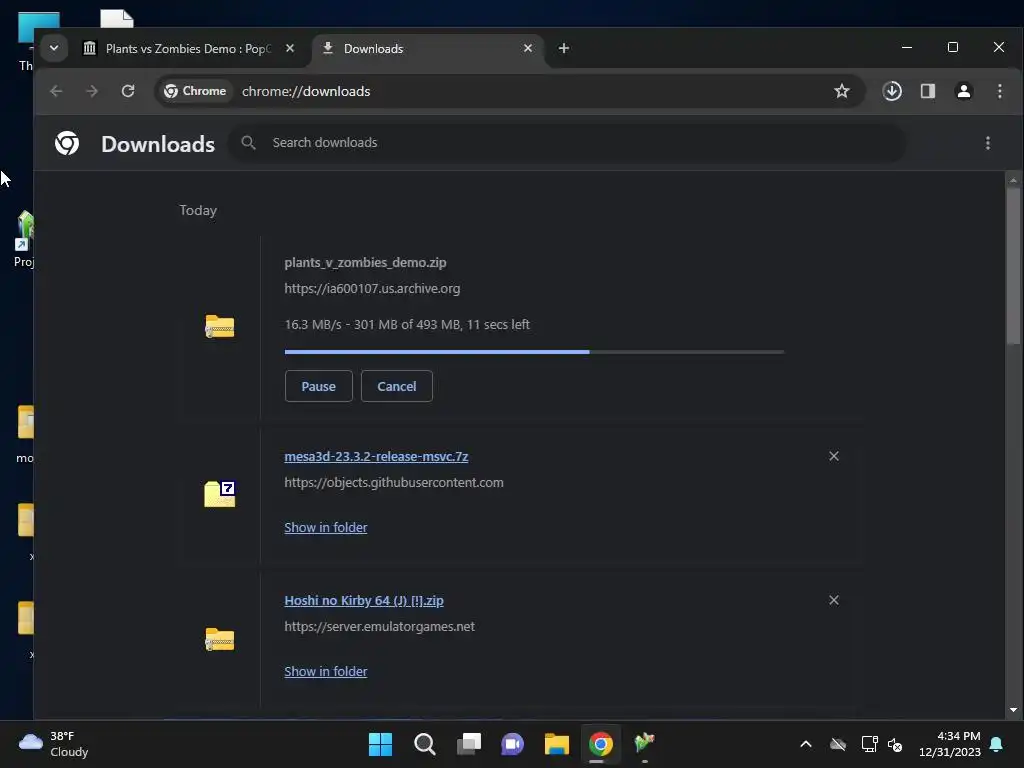Open the Windows Start menu
Screen dimensions: 1024x768
pos(380,744)
